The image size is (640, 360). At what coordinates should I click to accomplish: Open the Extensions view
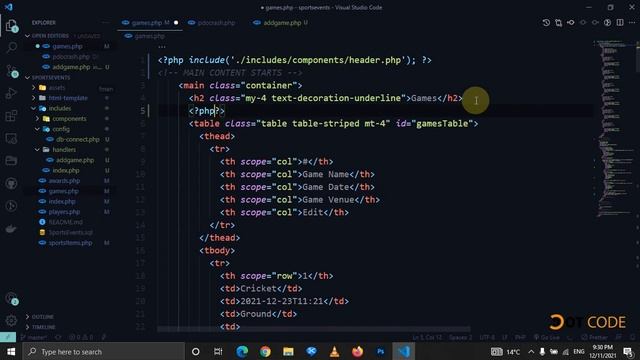coord(11,116)
